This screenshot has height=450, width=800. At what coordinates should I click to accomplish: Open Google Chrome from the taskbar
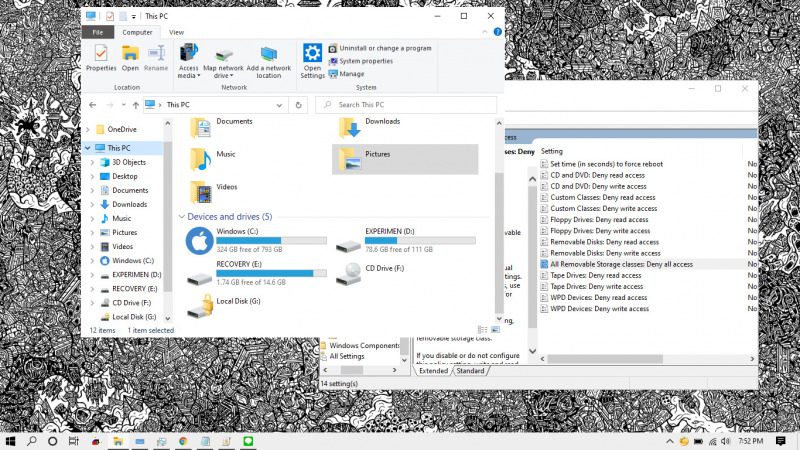coord(183,441)
